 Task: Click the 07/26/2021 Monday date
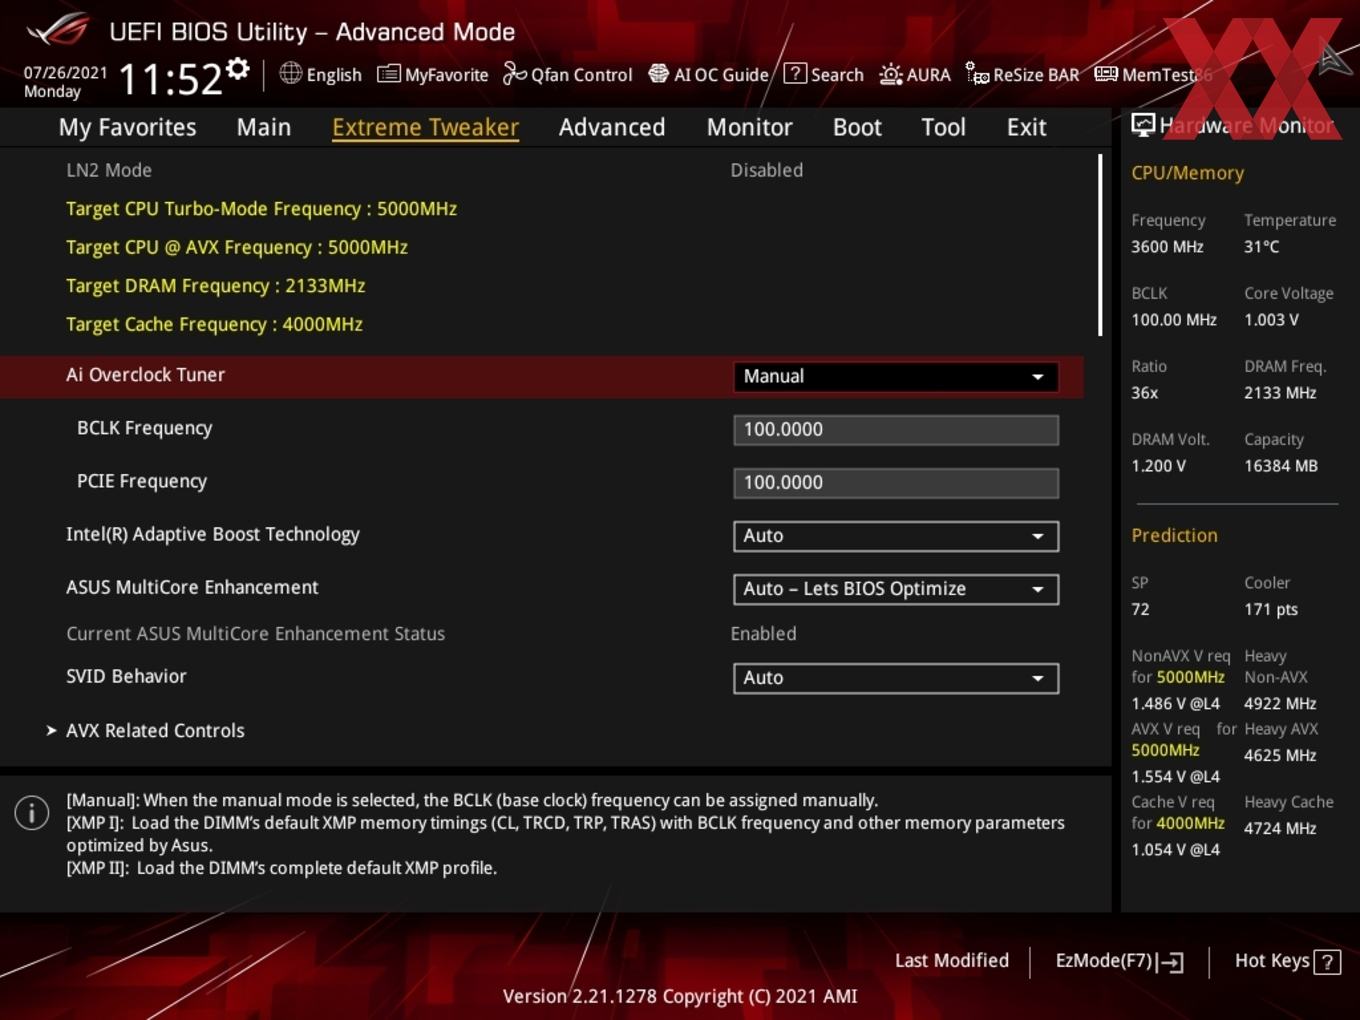(x=65, y=82)
